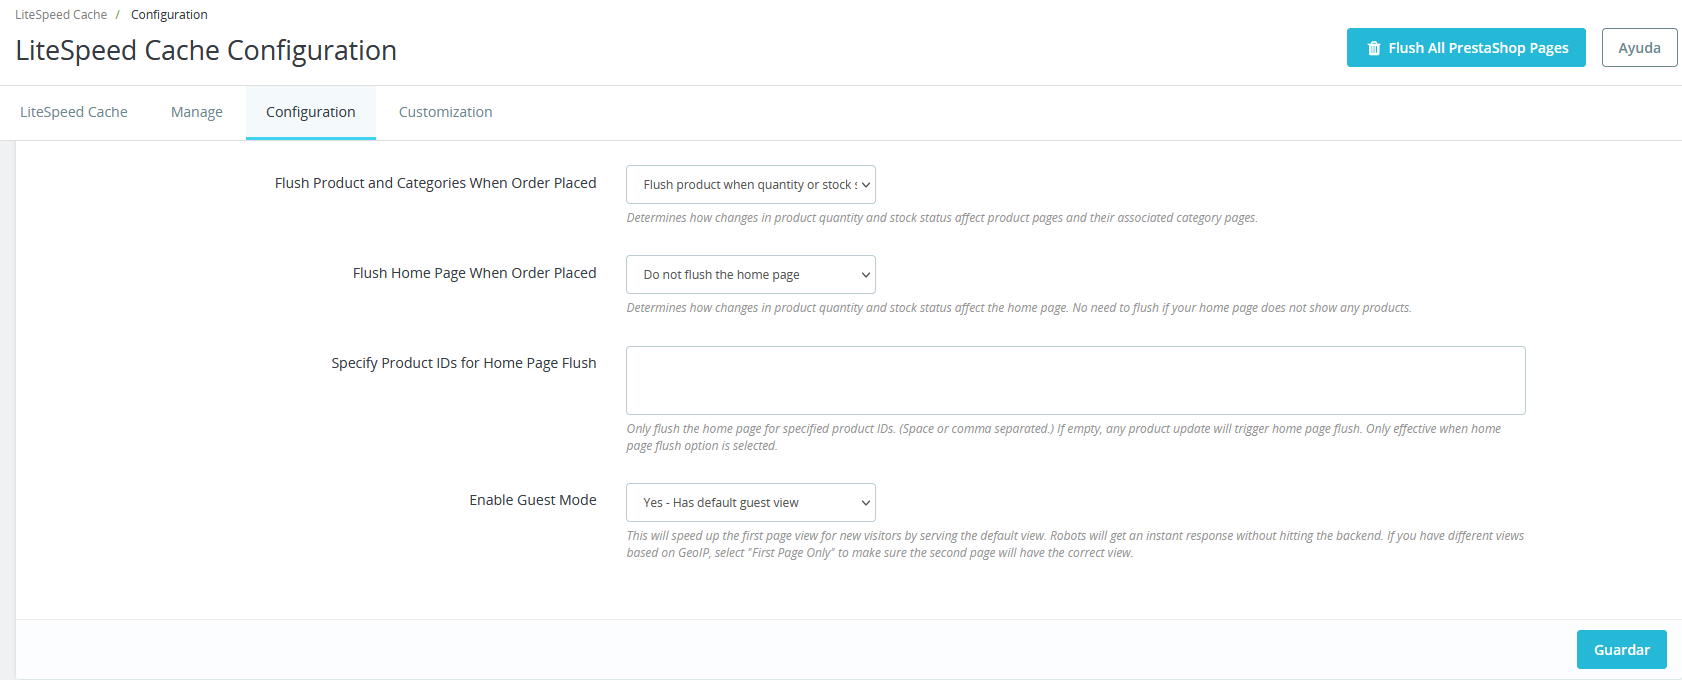Open Flush Home Page When Order Placed dropdown
1682x680 pixels.
751,275
